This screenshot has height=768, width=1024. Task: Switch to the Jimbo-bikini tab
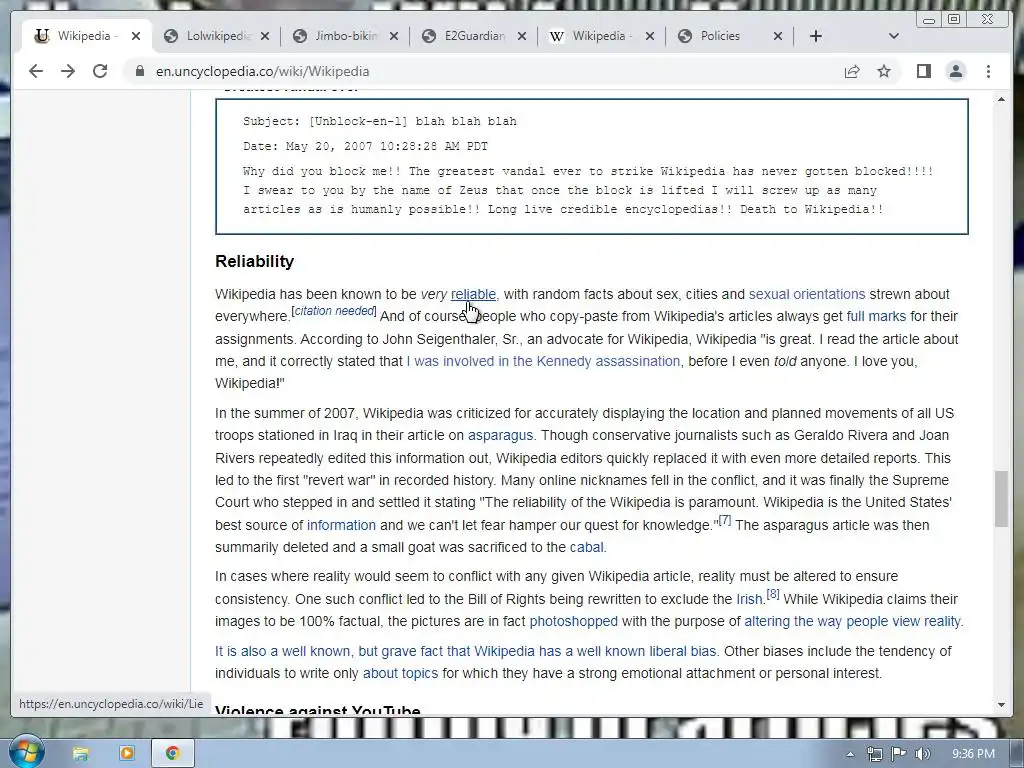point(344,37)
